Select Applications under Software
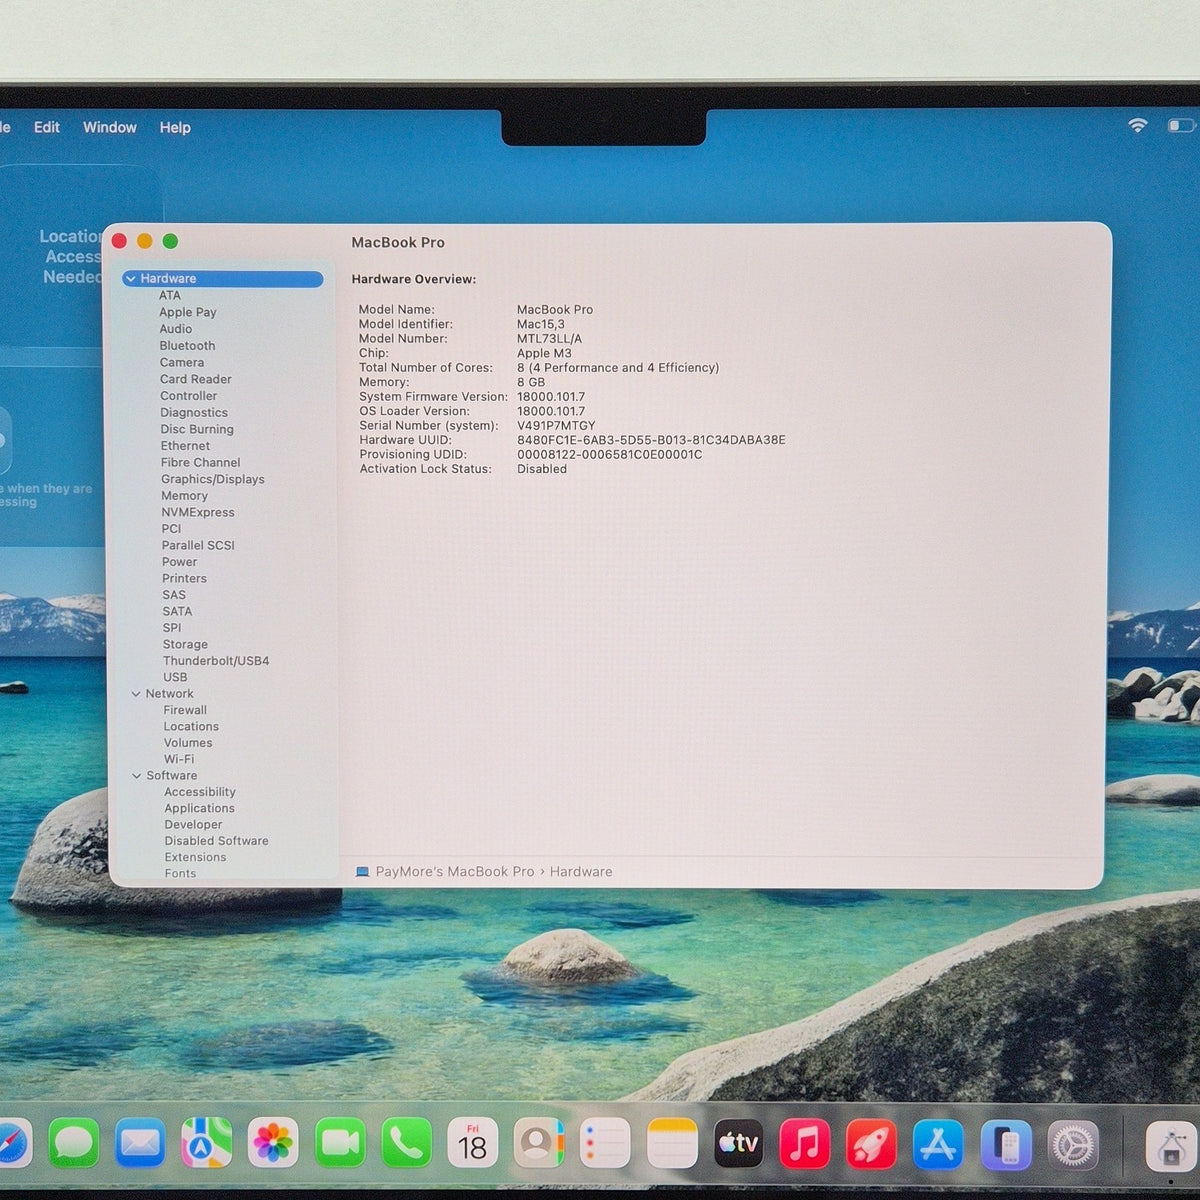This screenshot has height=1200, width=1200. pyautogui.click(x=200, y=809)
